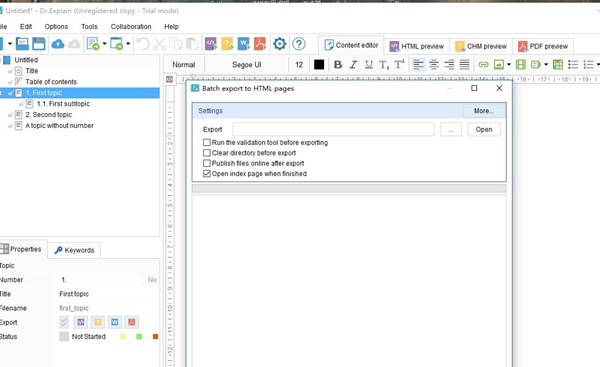Open the Tools menu

pyautogui.click(x=89, y=27)
